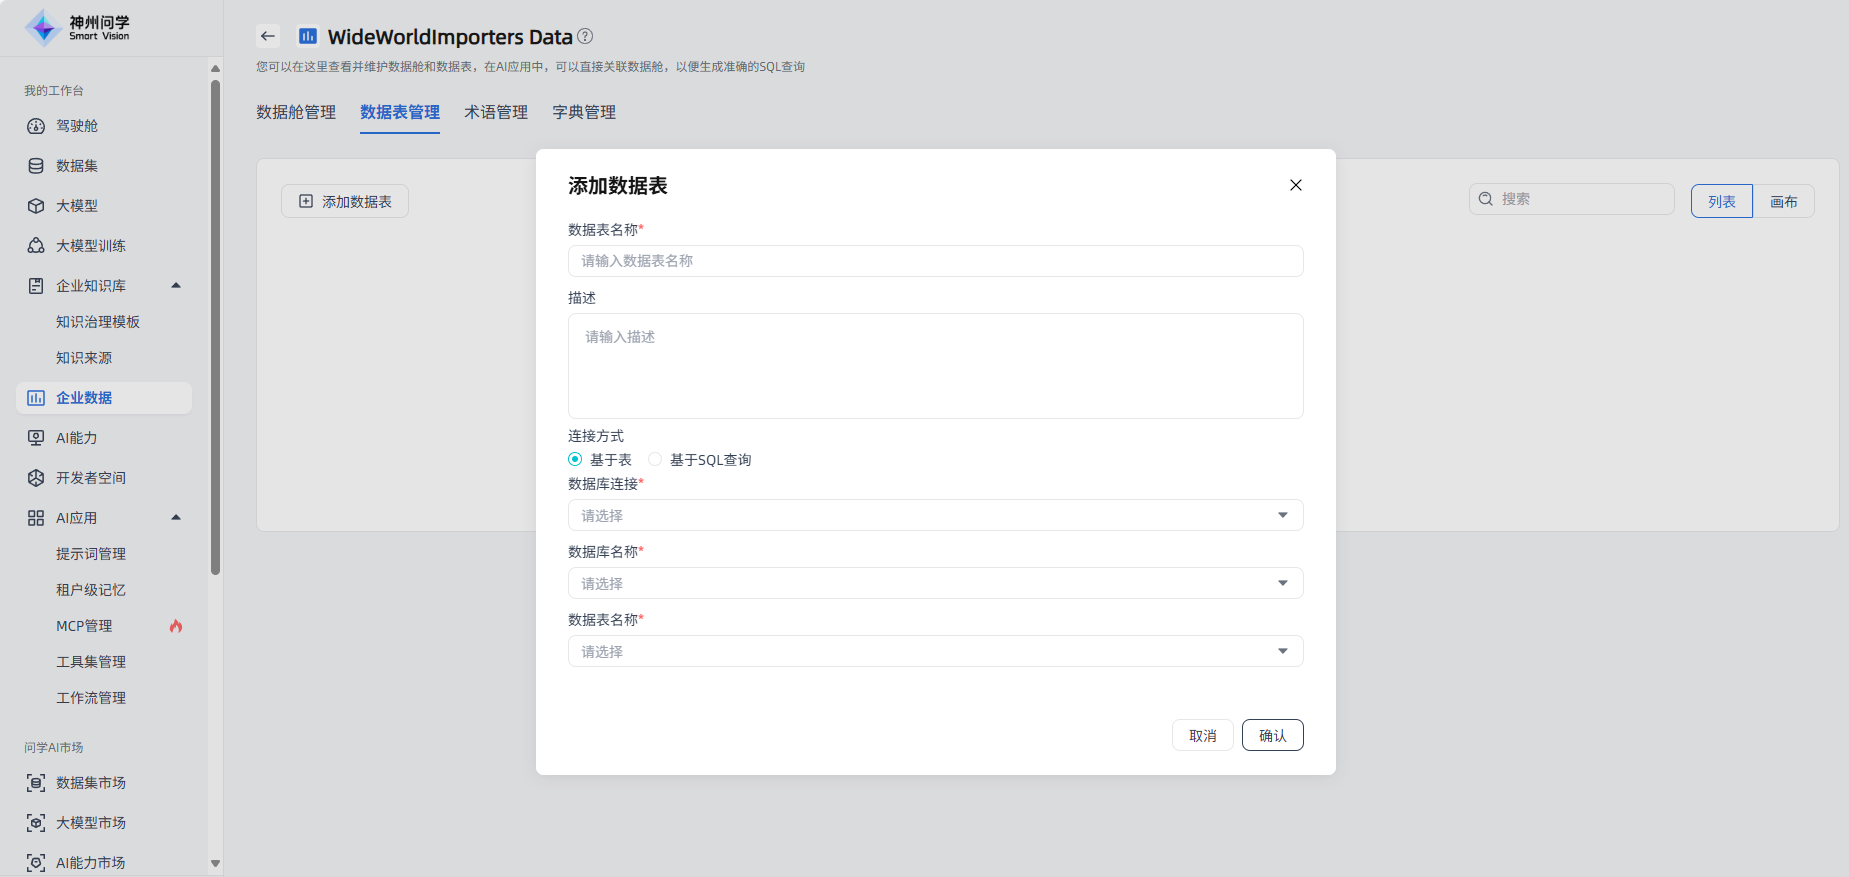Click the sidebar scrollbar down arrow
Viewport: 1849px width, 877px height.
[215, 864]
